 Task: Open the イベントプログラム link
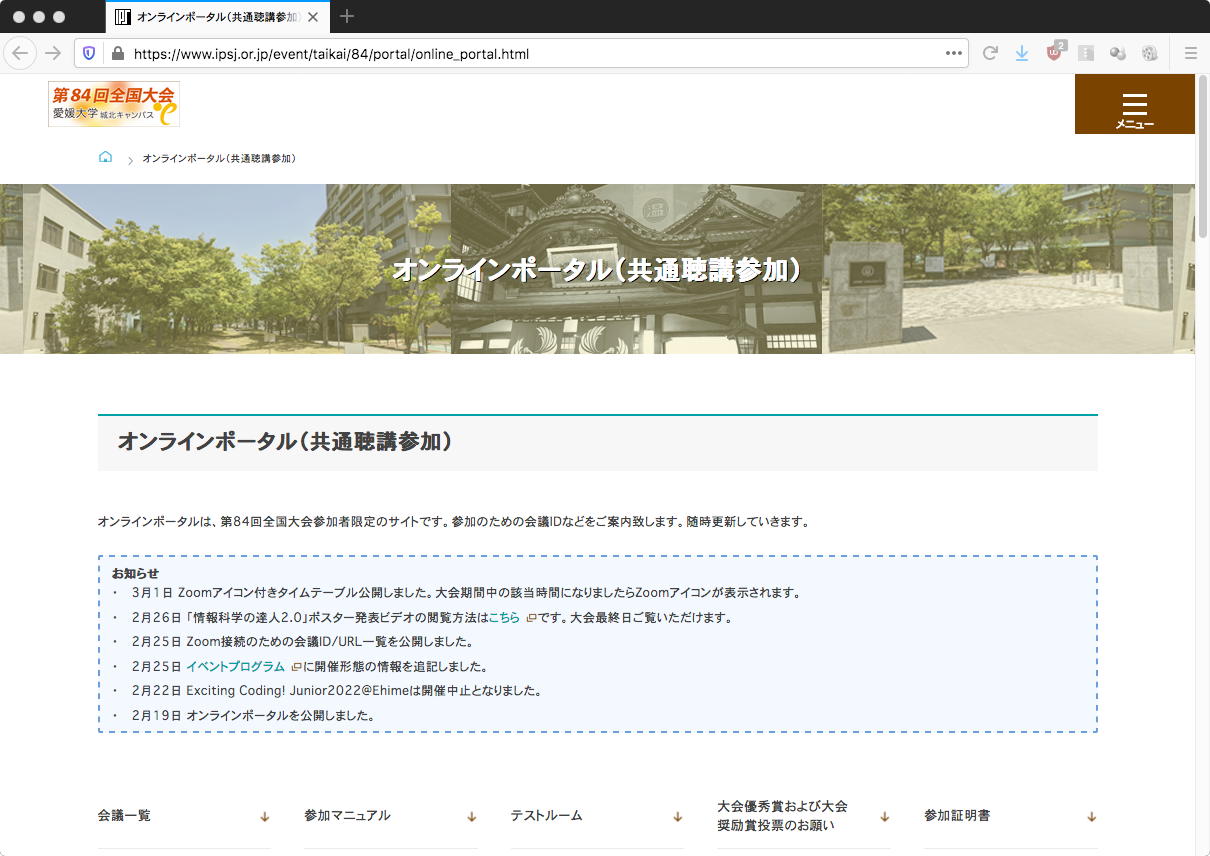(x=235, y=666)
